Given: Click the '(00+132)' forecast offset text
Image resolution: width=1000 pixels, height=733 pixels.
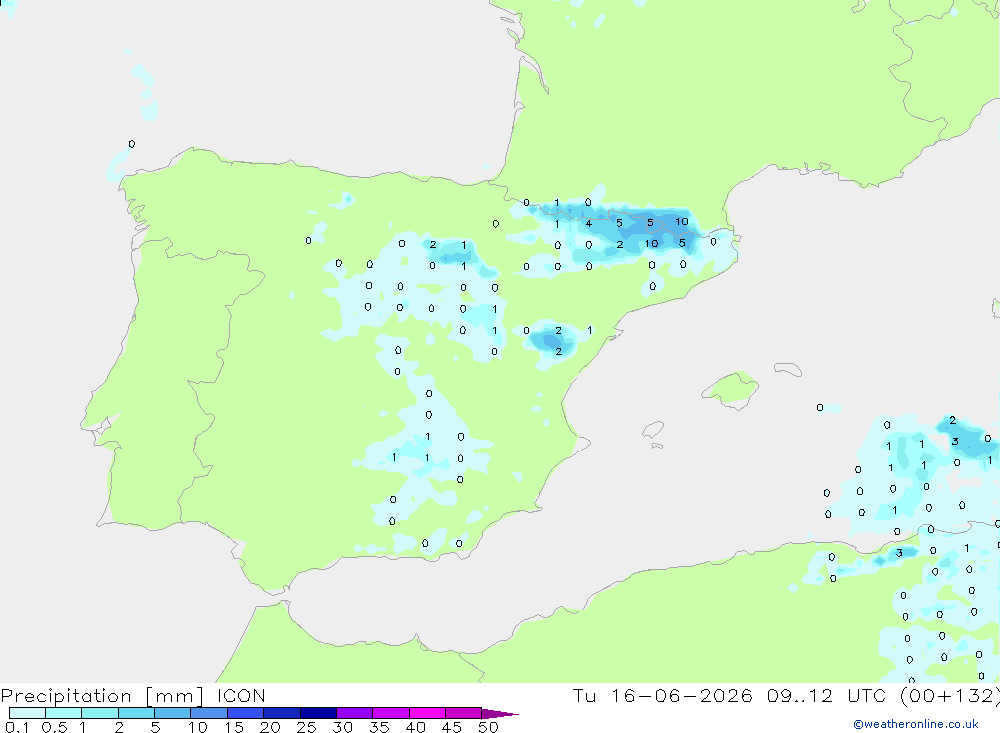Looking at the screenshot, I should 950,695.
